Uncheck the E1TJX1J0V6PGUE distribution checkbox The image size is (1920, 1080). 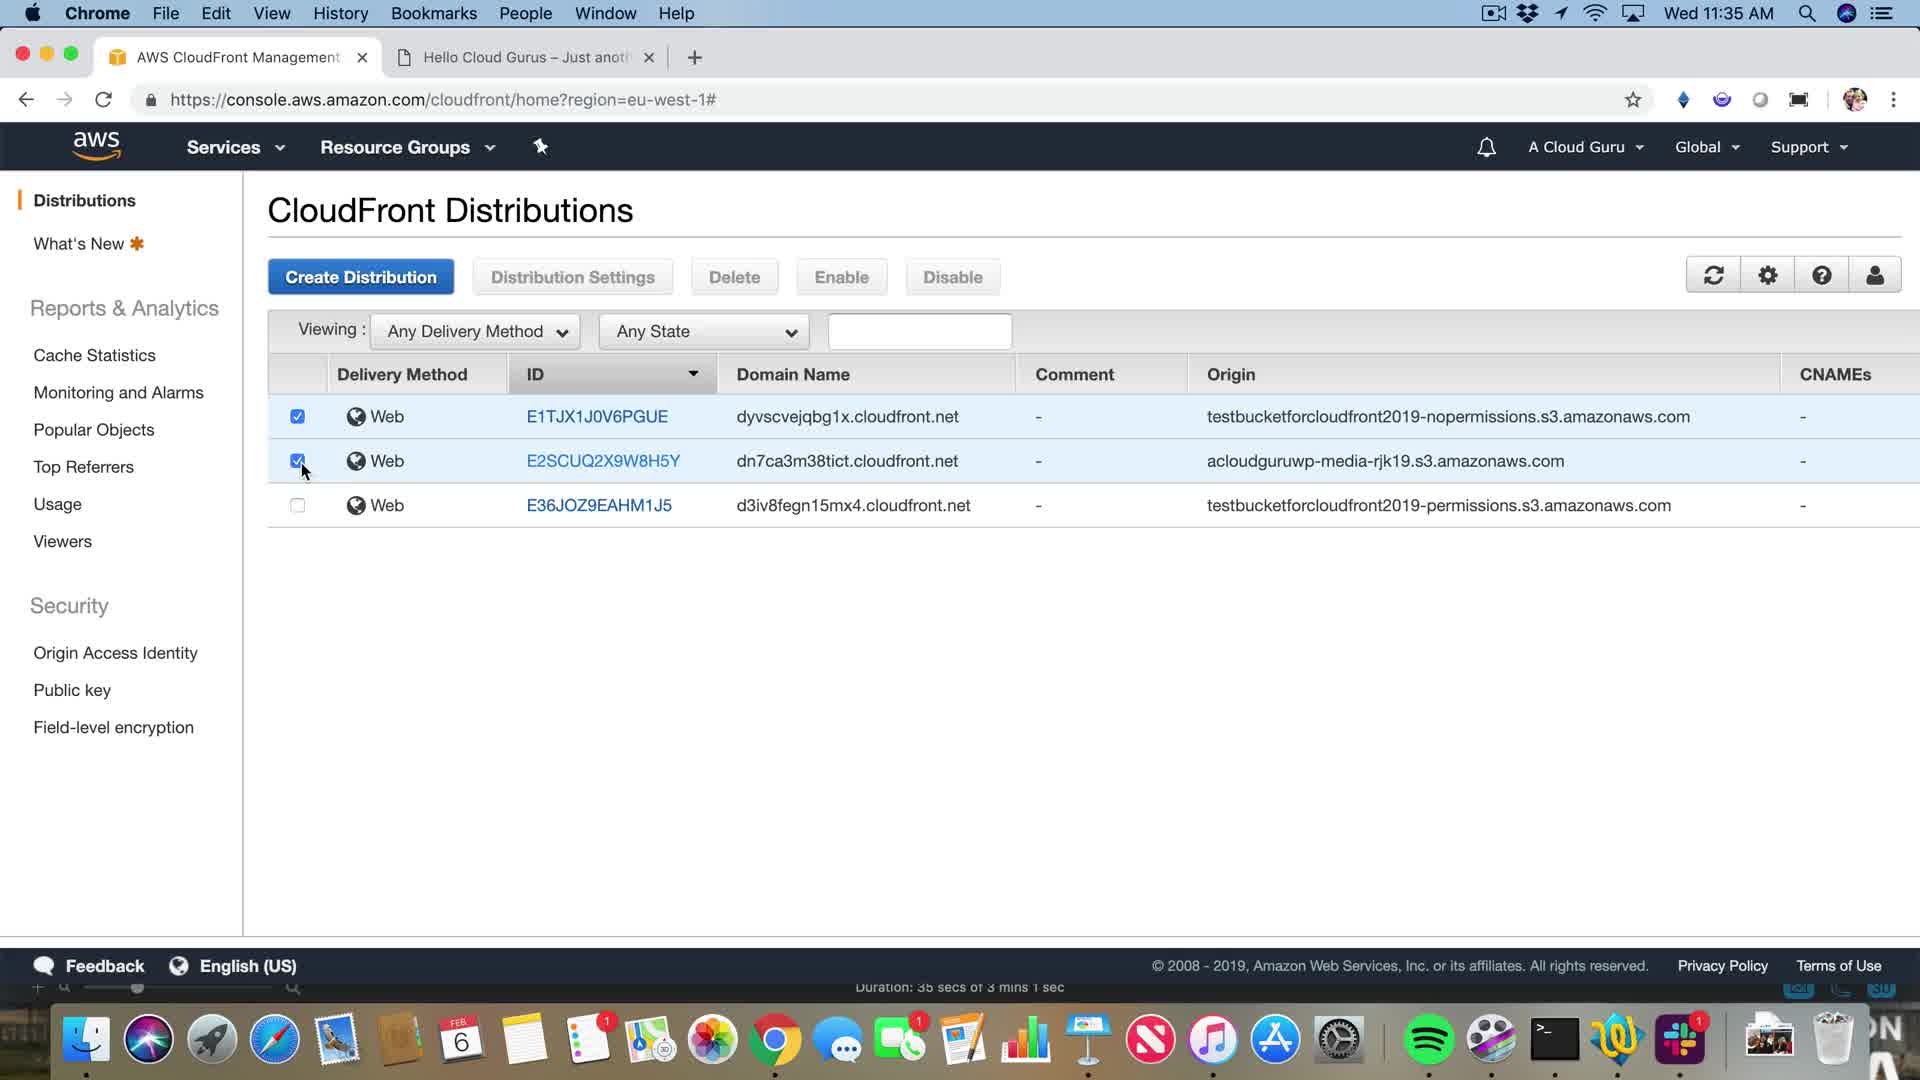(297, 417)
